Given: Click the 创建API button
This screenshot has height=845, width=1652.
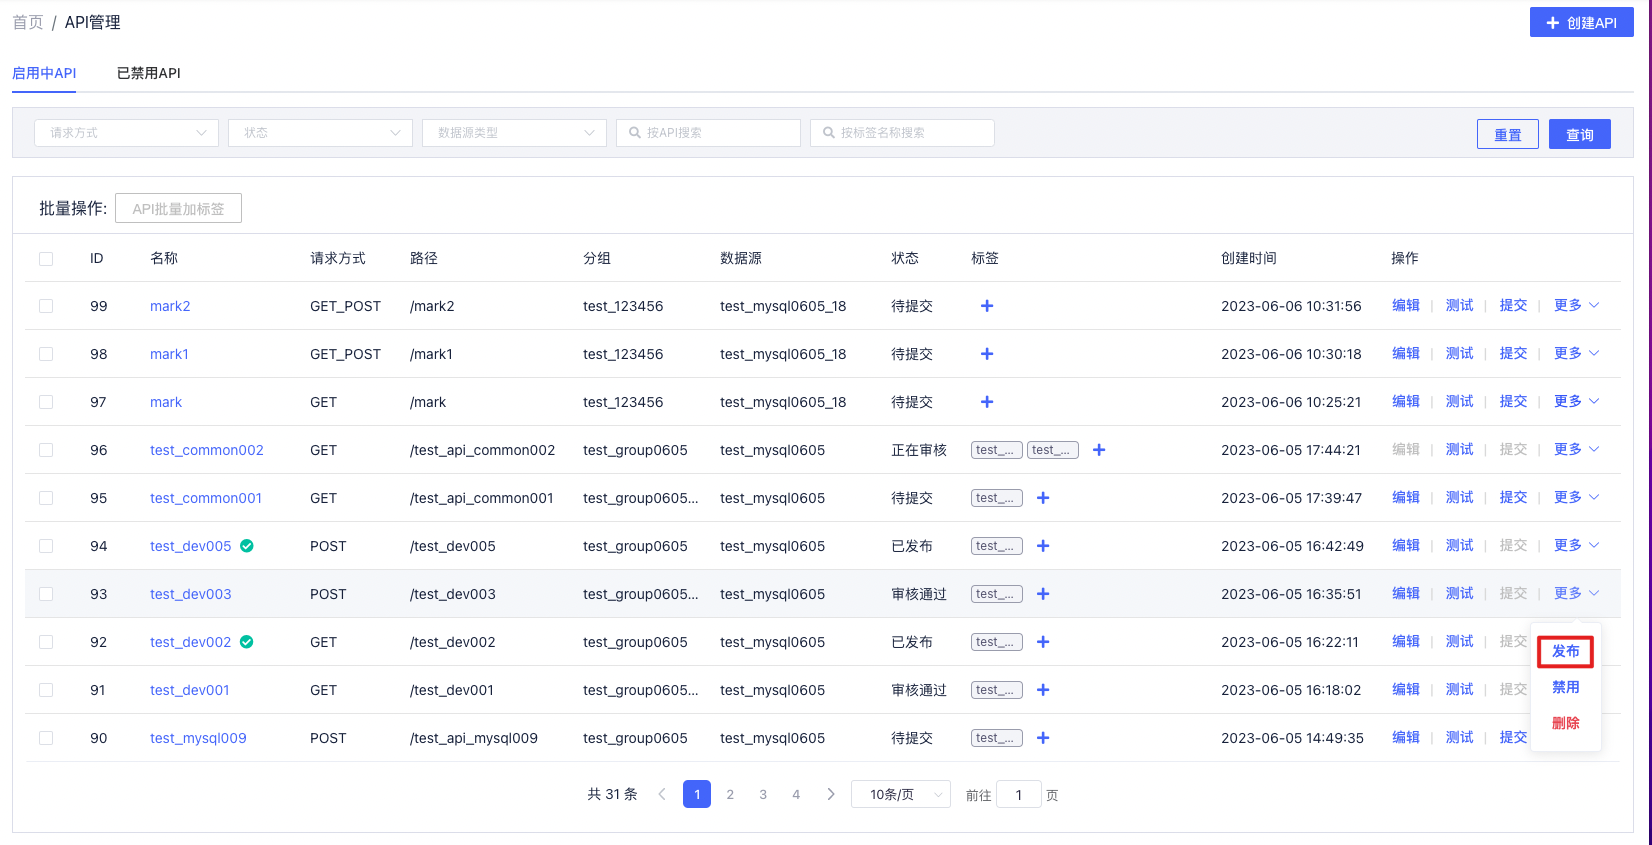Looking at the screenshot, I should (1582, 22).
